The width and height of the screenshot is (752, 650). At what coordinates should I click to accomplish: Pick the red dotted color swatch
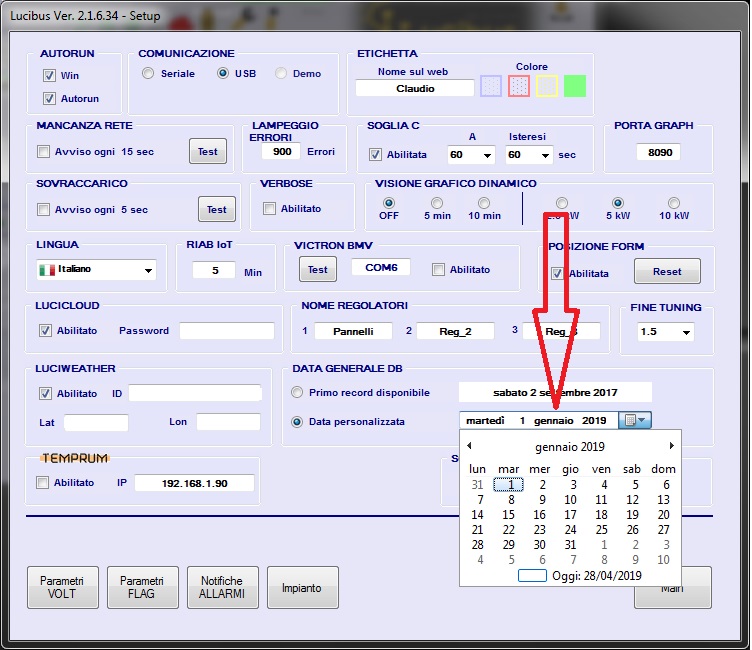click(x=519, y=86)
